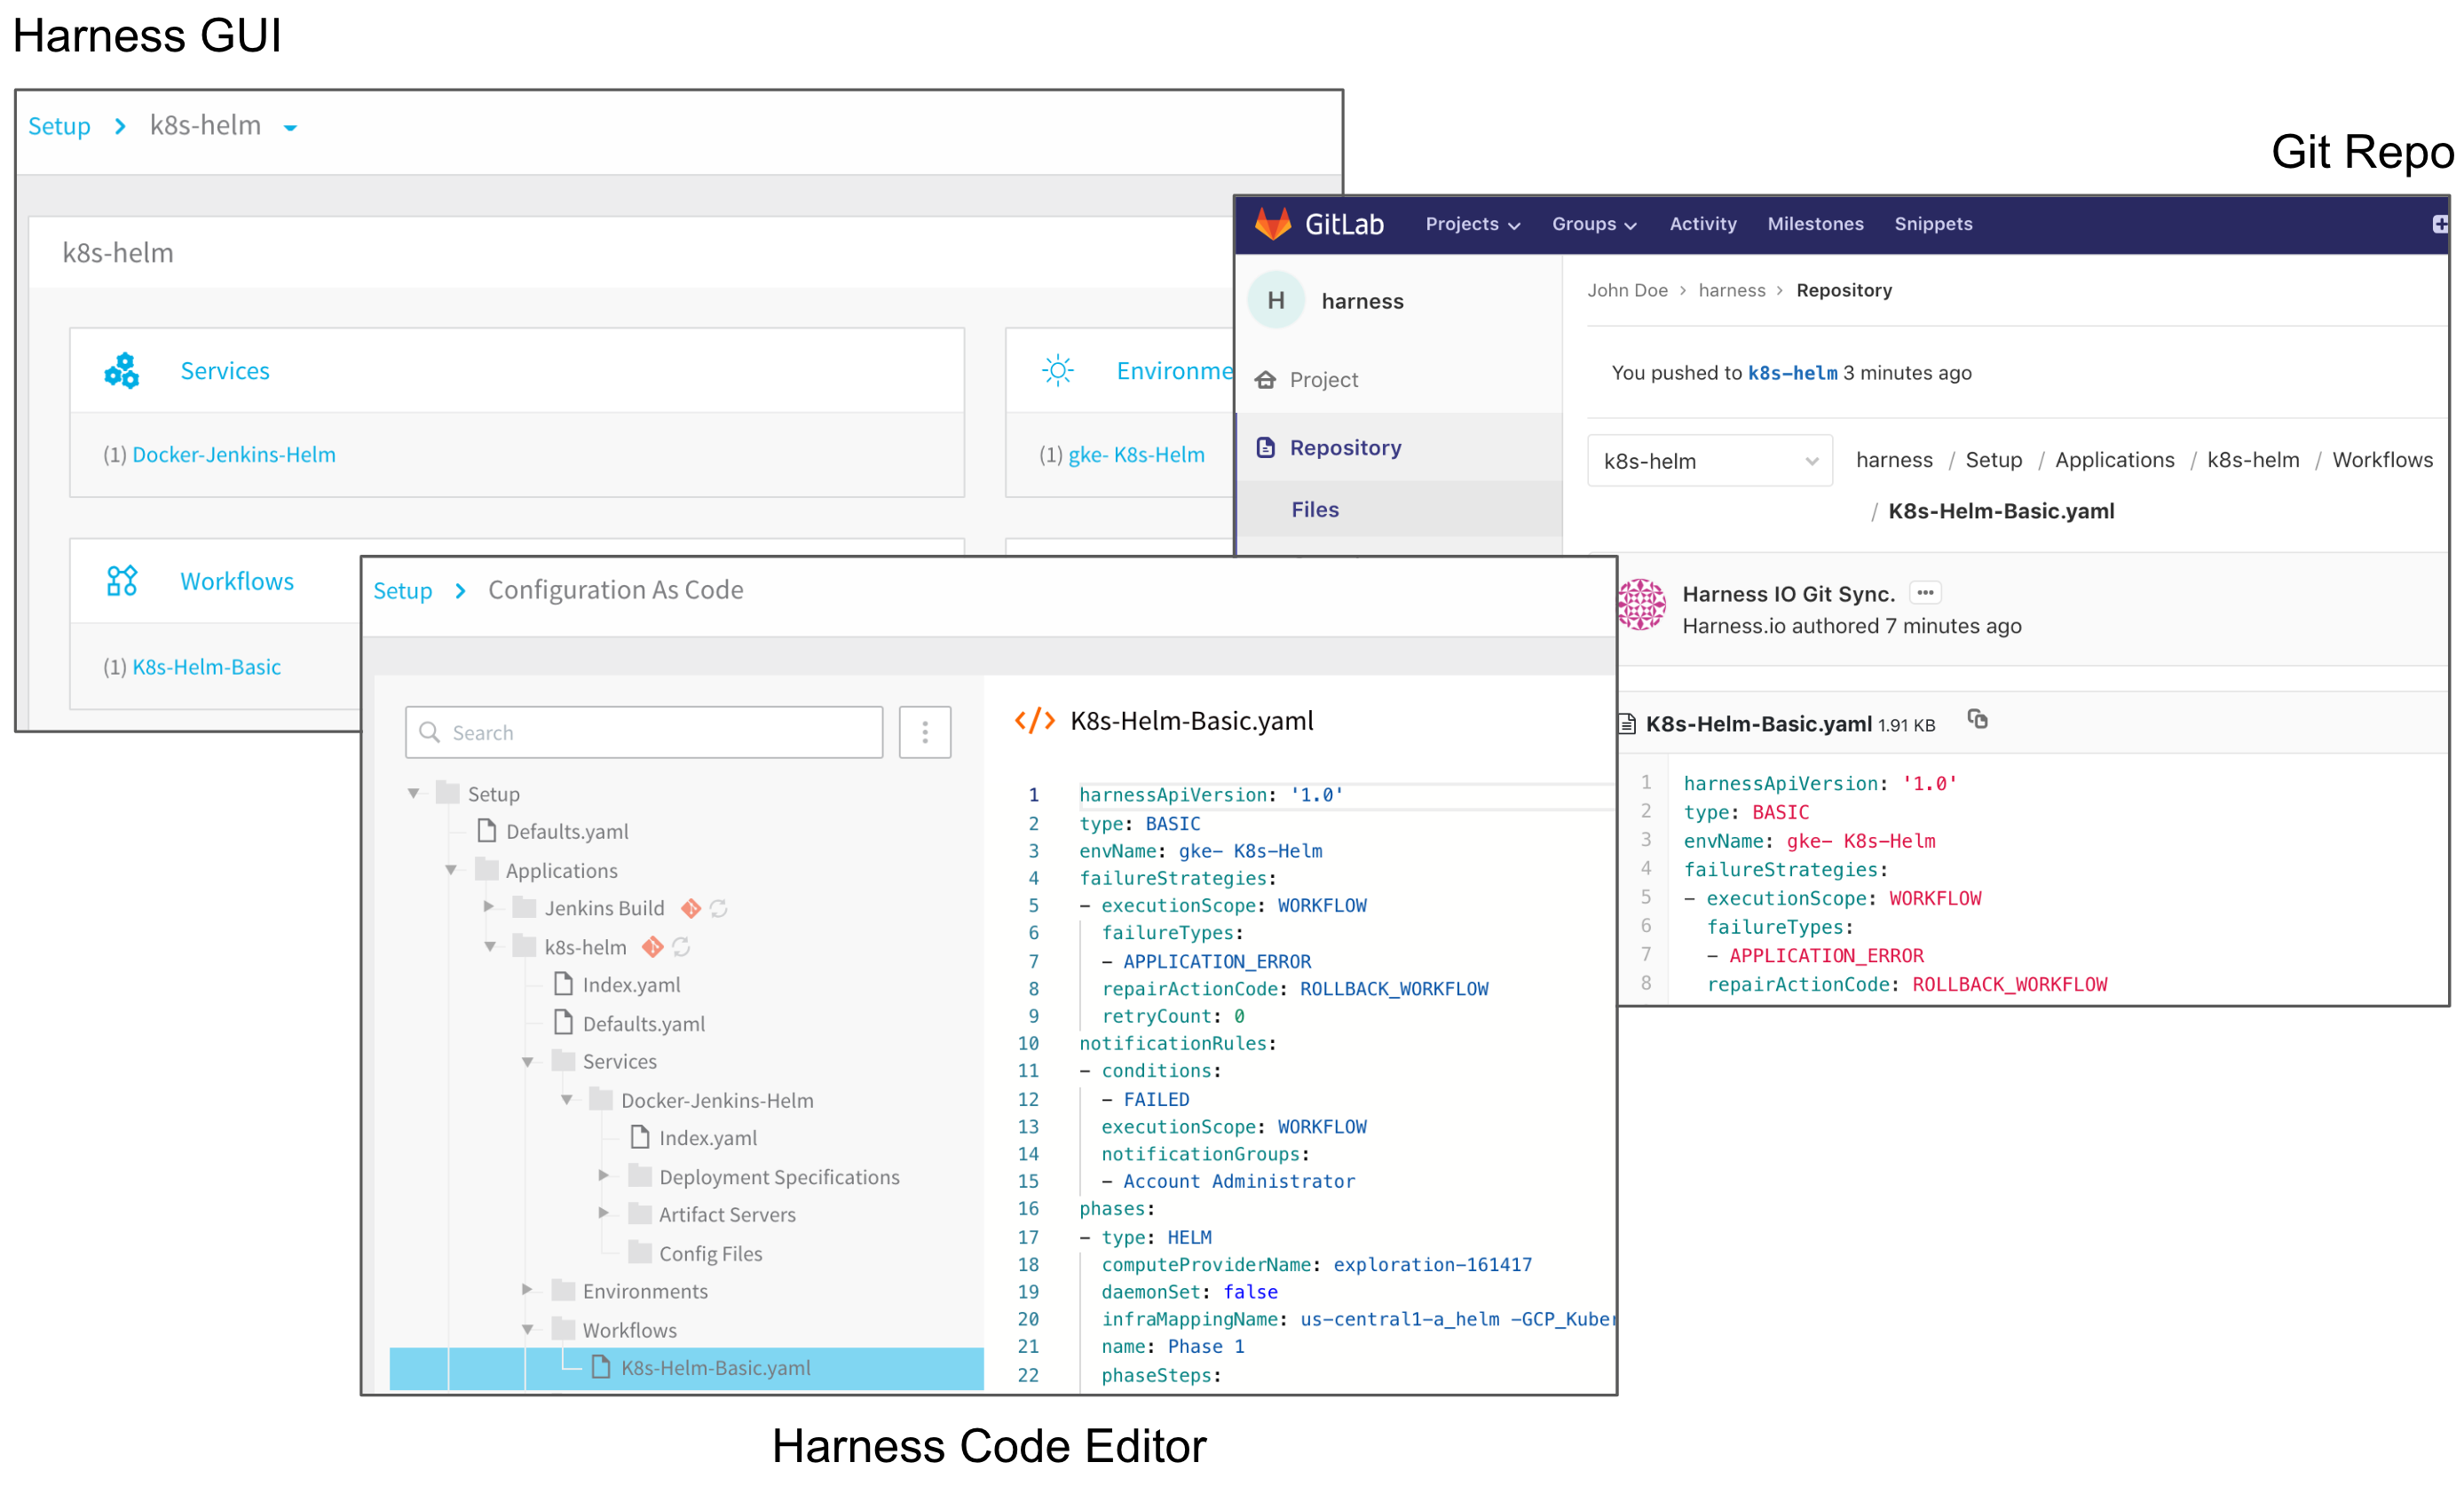Click the Services gear cluster icon

[122, 371]
